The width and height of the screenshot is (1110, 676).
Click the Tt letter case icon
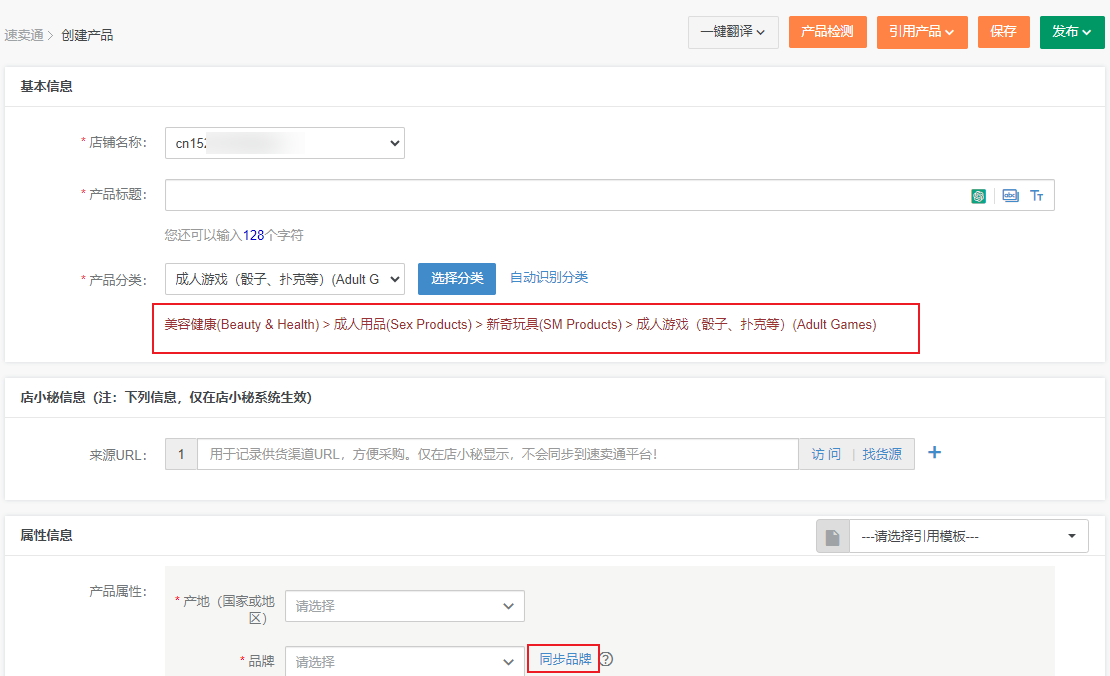pyautogui.click(x=1037, y=196)
